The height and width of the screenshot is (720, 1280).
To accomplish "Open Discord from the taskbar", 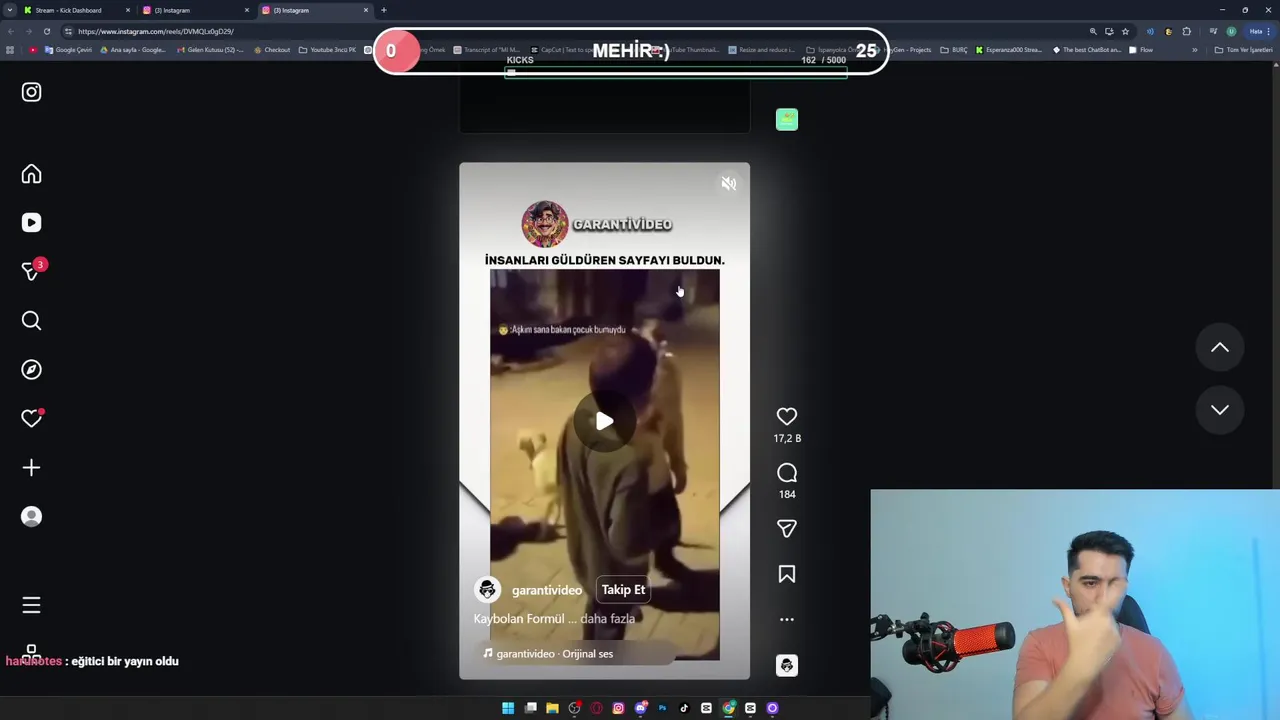I will (x=641, y=708).
